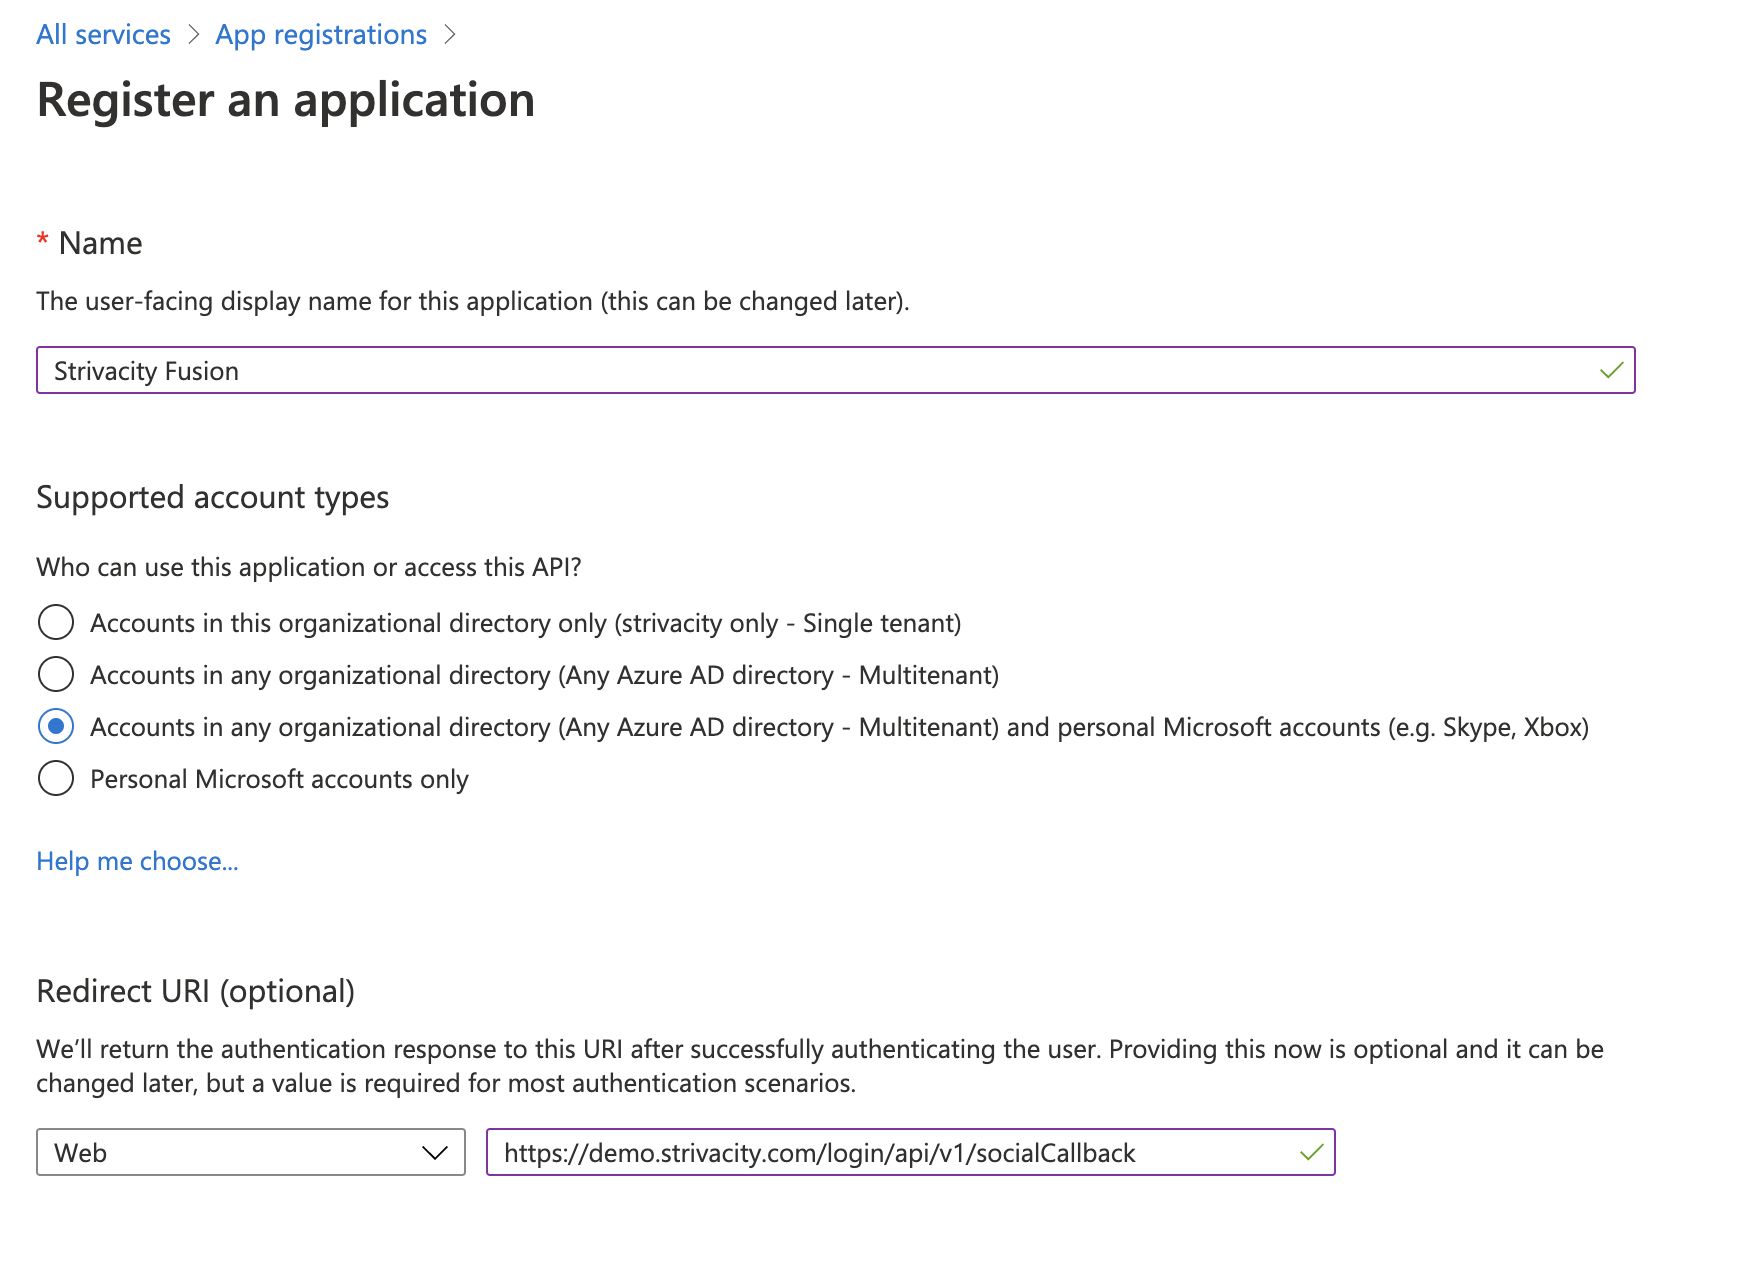Click the "Name" field label text

(100, 243)
